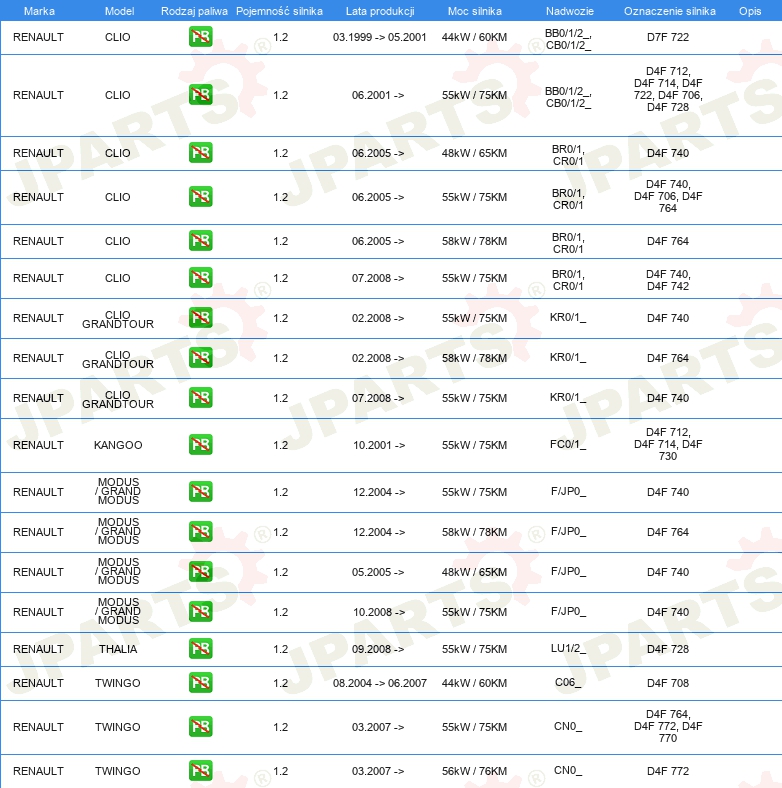Select the 08.2004 -> 06.2007 production years cell
Viewport: 782px width, 788px height.
[379, 683]
